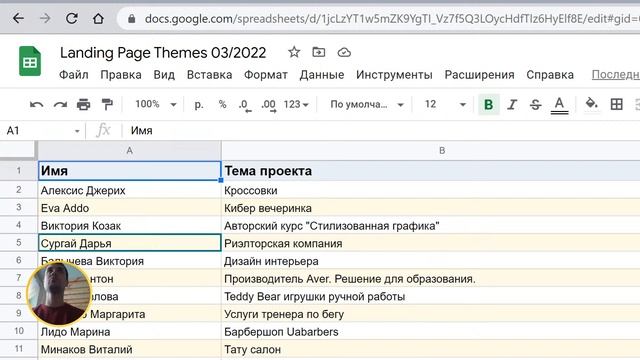Select column B header
Viewport: 640px width, 360px height.
point(431,151)
